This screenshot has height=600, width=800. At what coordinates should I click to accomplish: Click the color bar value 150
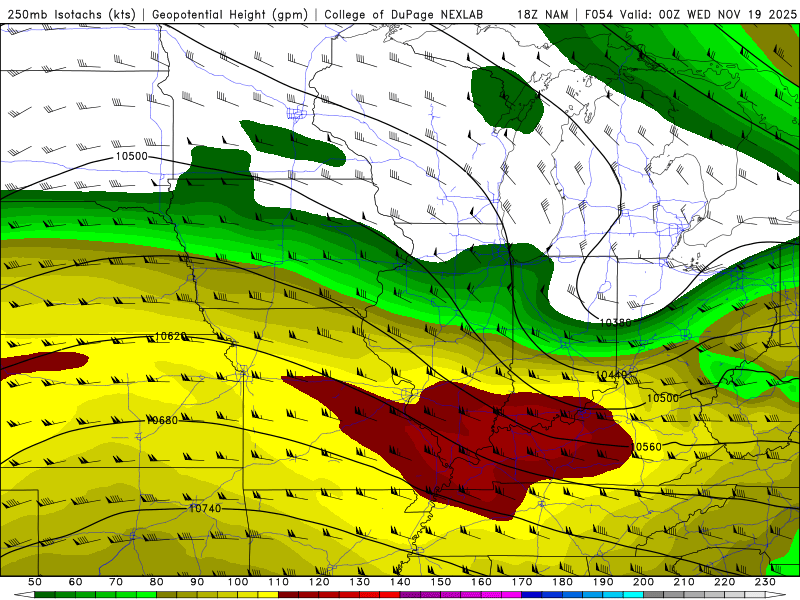441,582
